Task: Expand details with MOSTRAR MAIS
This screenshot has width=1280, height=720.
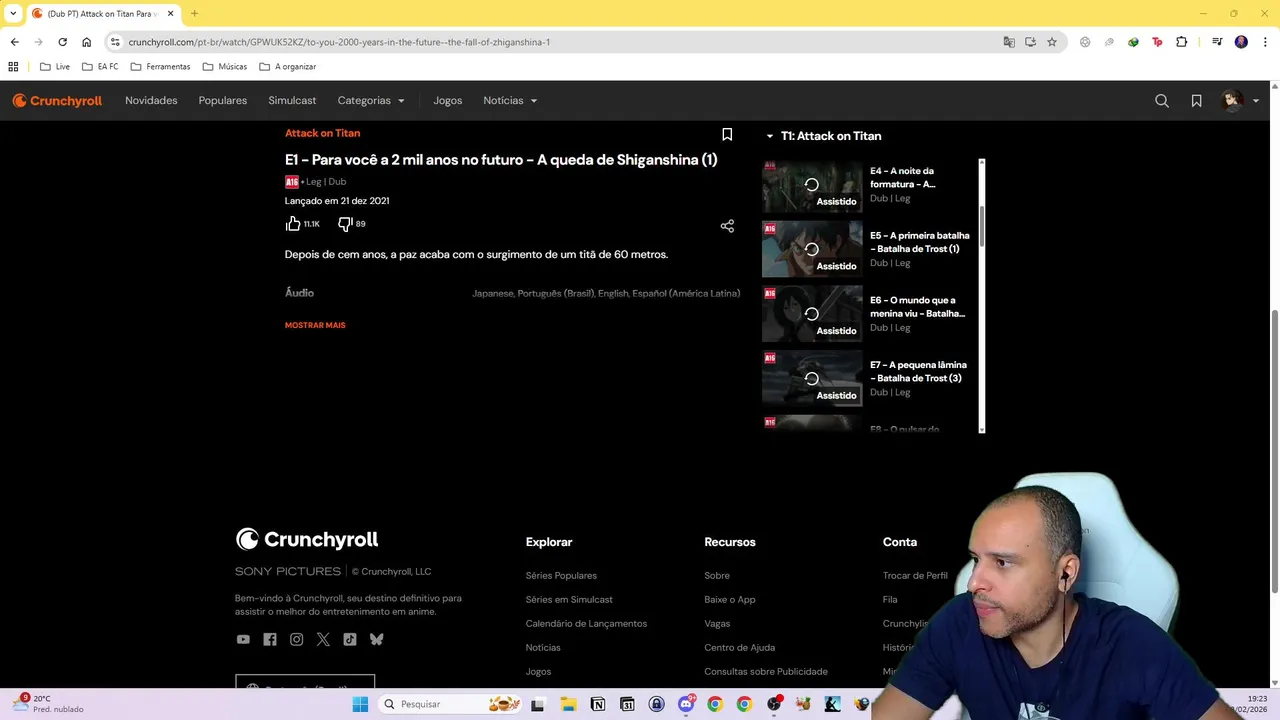Action: (x=315, y=325)
